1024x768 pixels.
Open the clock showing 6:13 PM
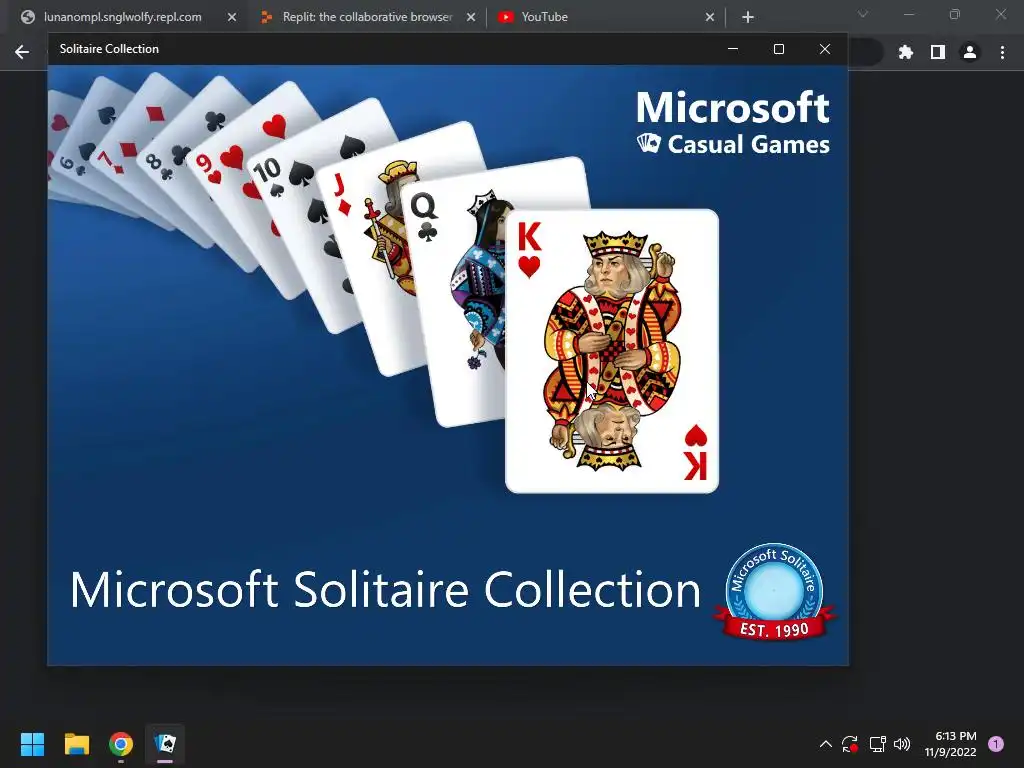click(x=950, y=744)
